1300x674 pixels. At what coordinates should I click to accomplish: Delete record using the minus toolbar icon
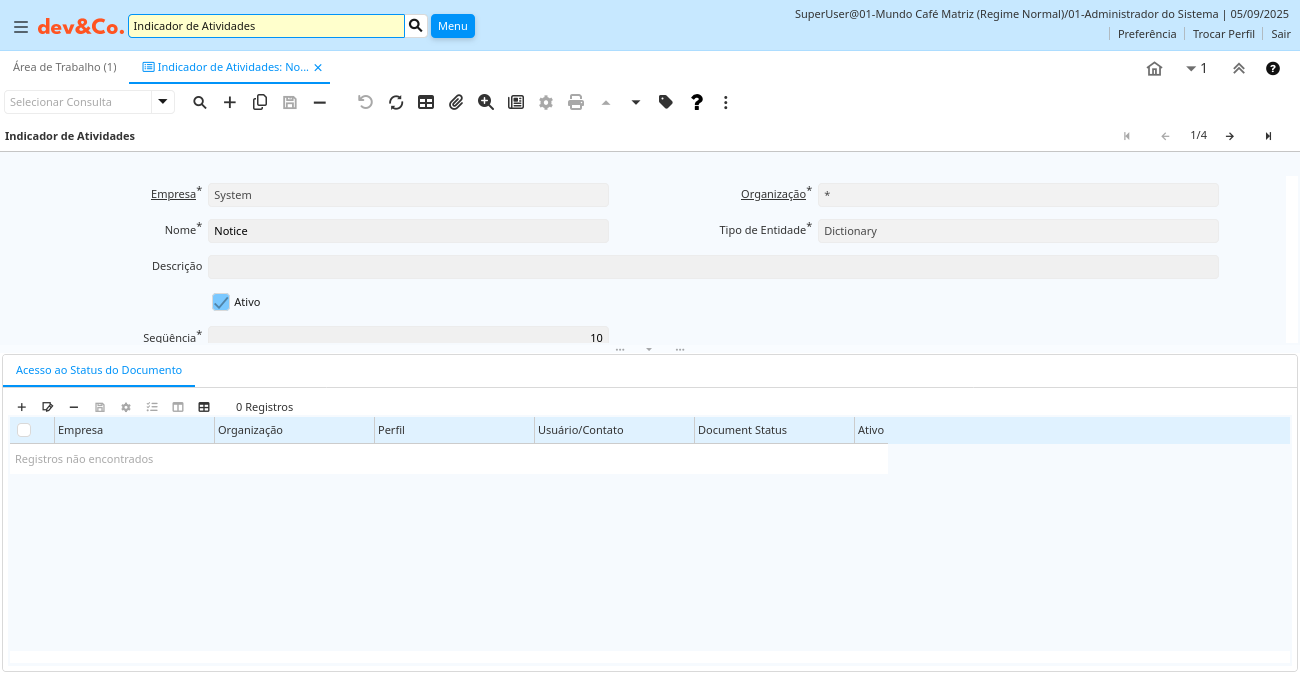[320, 102]
